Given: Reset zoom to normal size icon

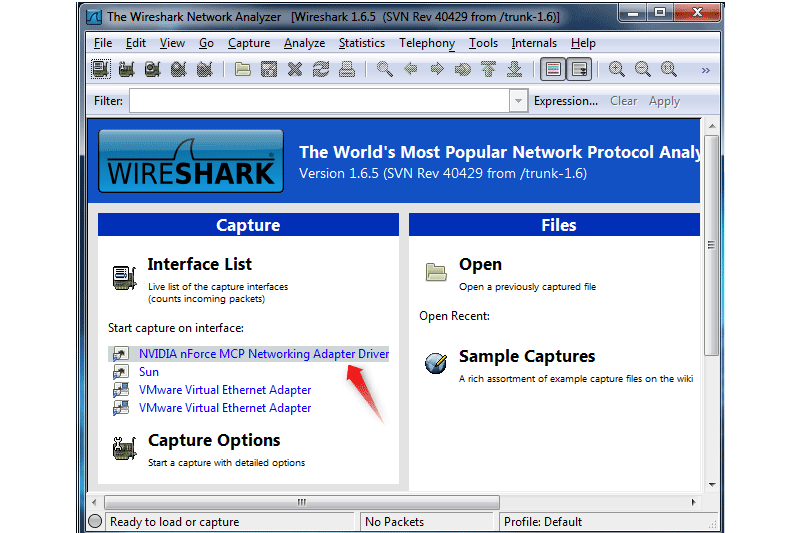Looking at the screenshot, I should 669,69.
